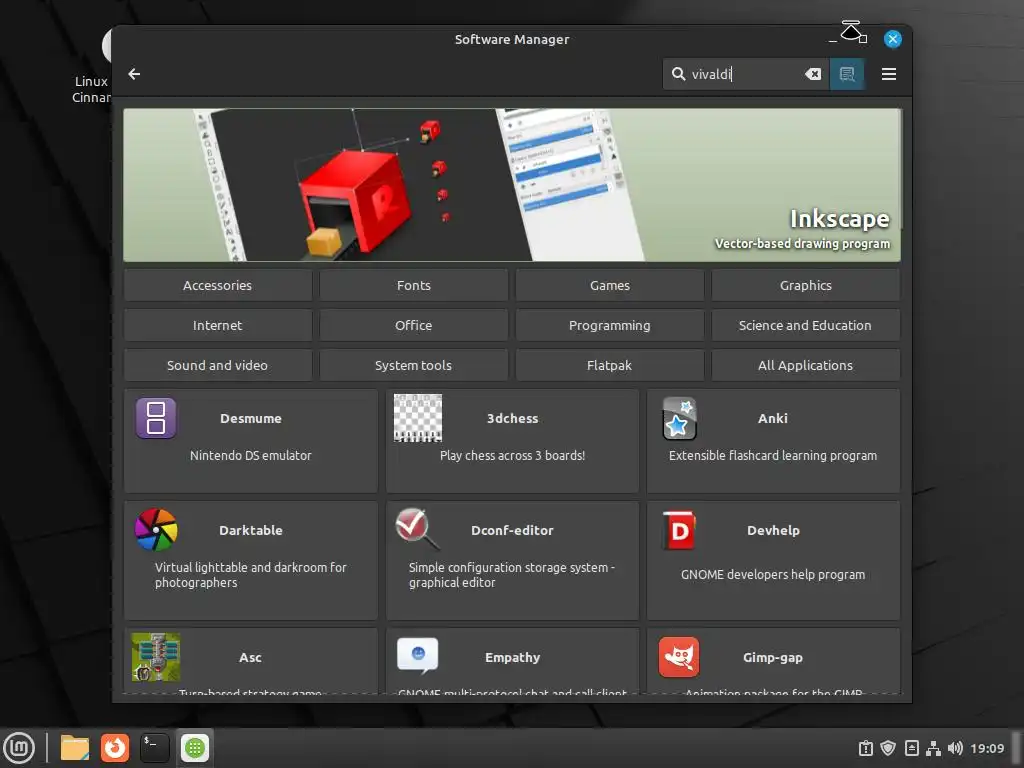
Task: Click the Darktable color wheel icon
Action: [156, 530]
